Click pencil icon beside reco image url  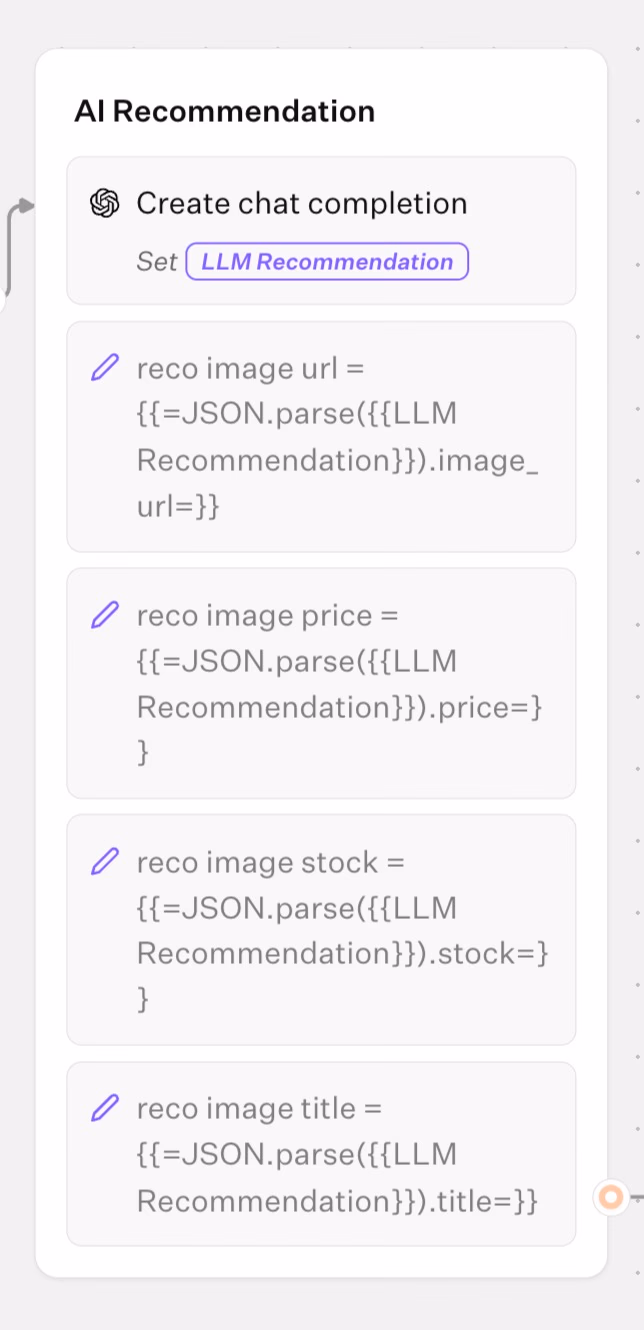pyautogui.click(x=105, y=369)
